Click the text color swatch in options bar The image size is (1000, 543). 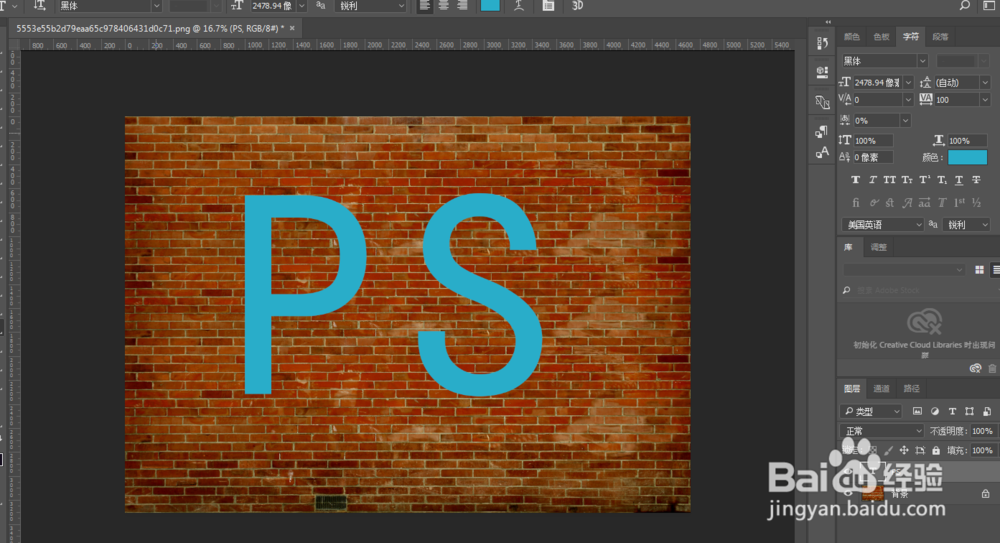pos(490,6)
